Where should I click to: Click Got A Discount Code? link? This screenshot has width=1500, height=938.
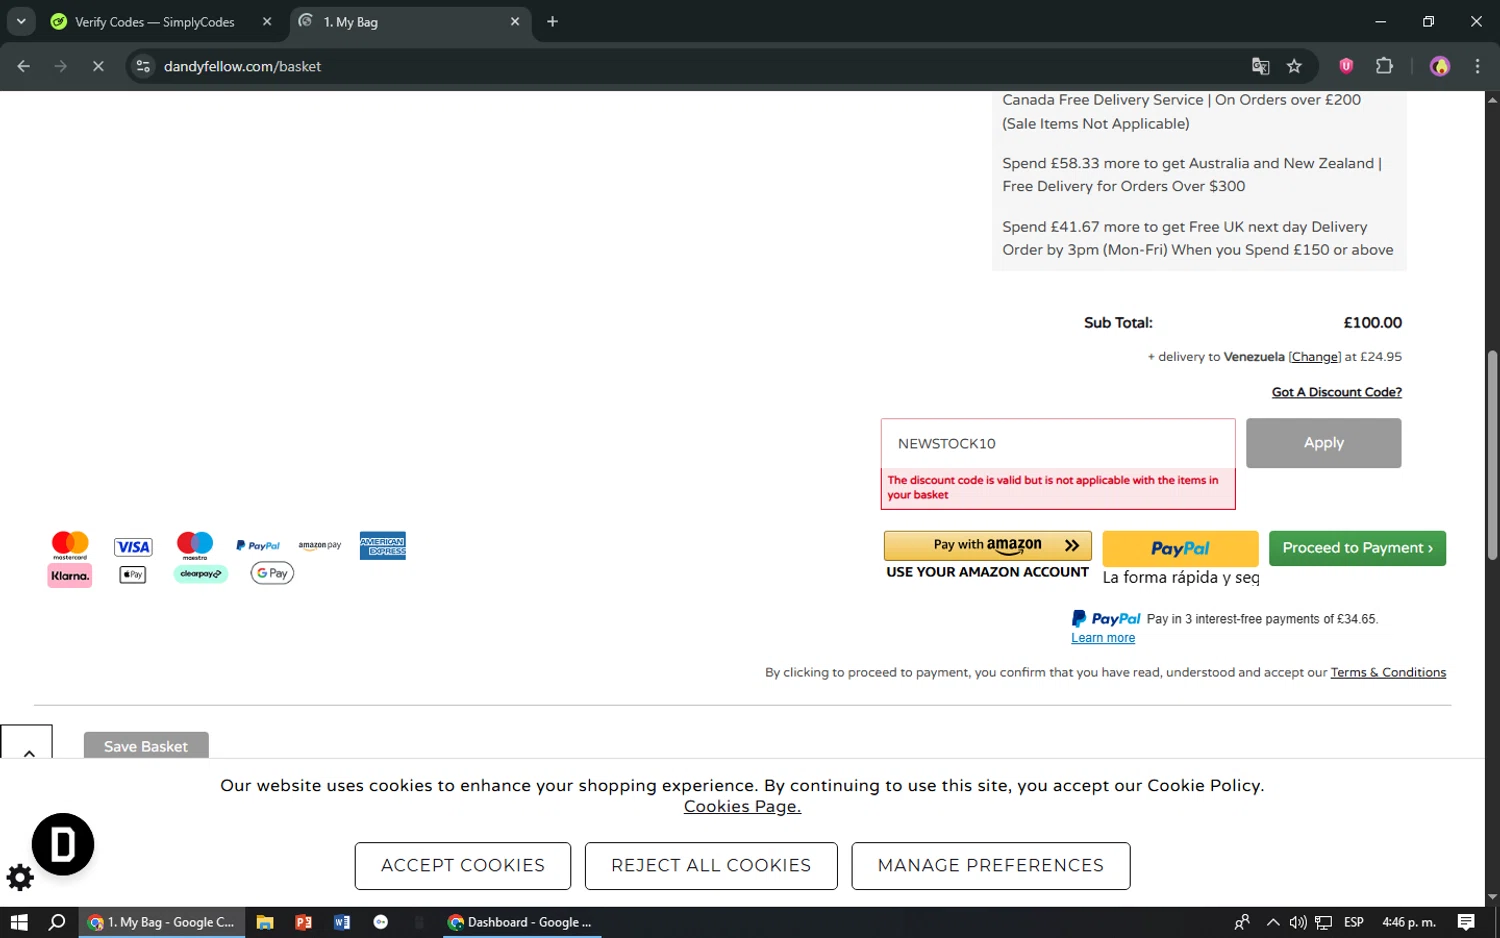(x=1337, y=392)
